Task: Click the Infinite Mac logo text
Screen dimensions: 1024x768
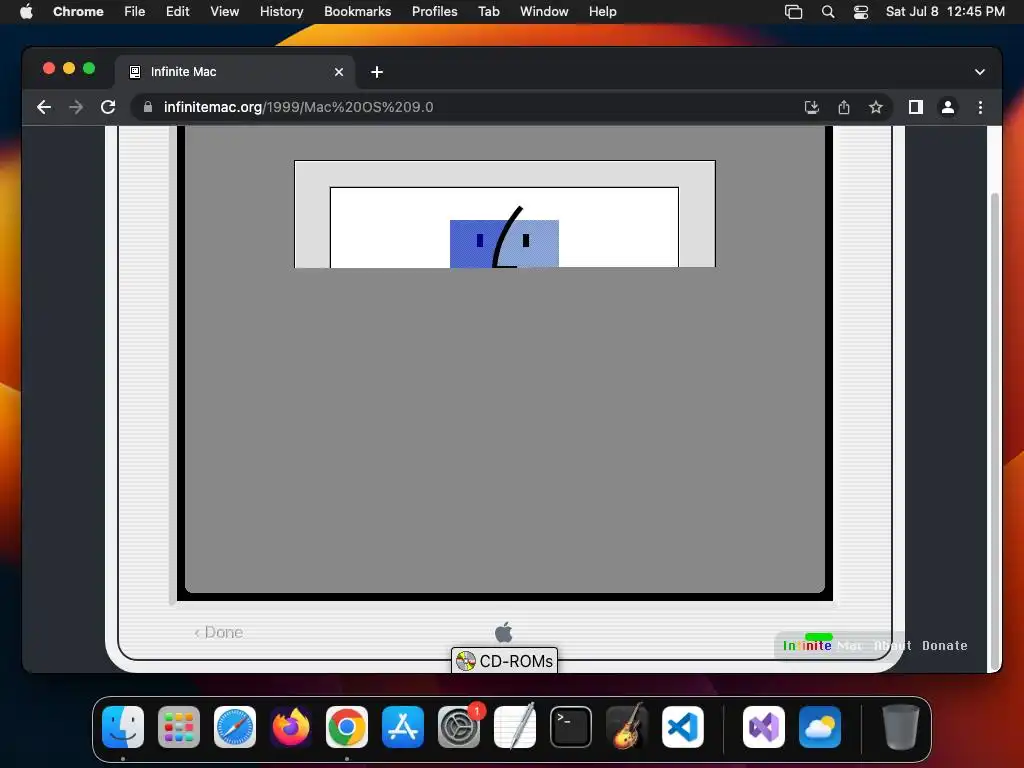Action: [x=823, y=645]
